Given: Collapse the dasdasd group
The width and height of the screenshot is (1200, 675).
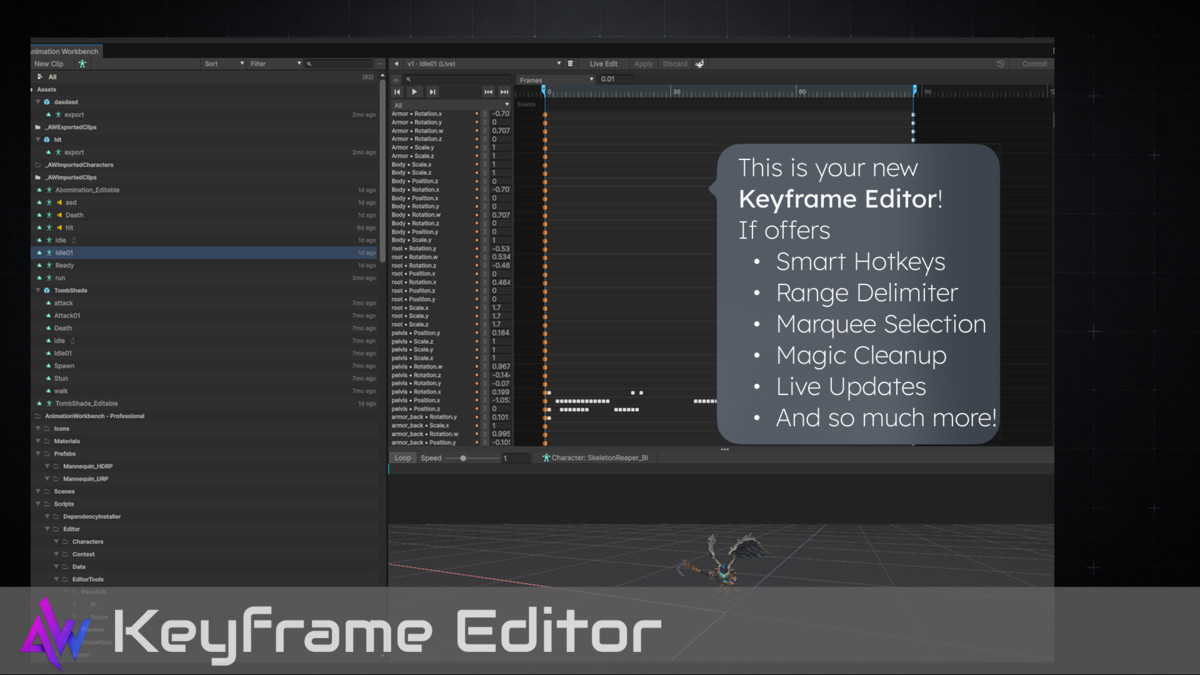Looking at the screenshot, I should (38, 102).
